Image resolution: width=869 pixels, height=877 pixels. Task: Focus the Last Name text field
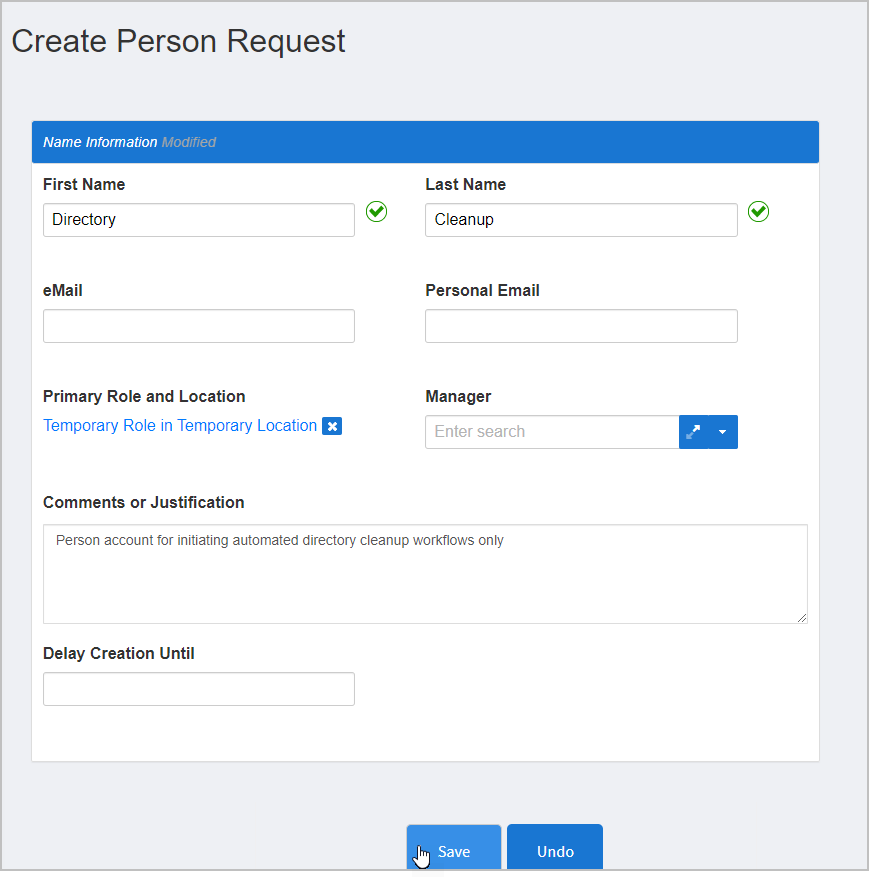[581, 220]
